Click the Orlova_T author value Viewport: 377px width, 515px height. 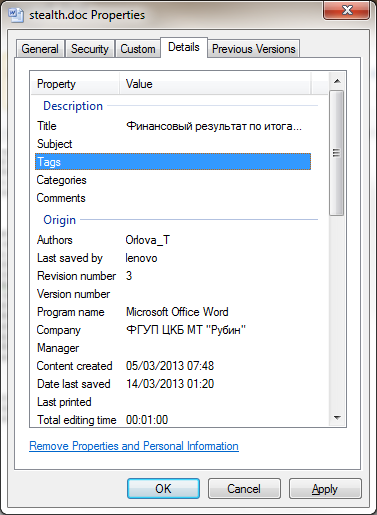click(148, 240)
